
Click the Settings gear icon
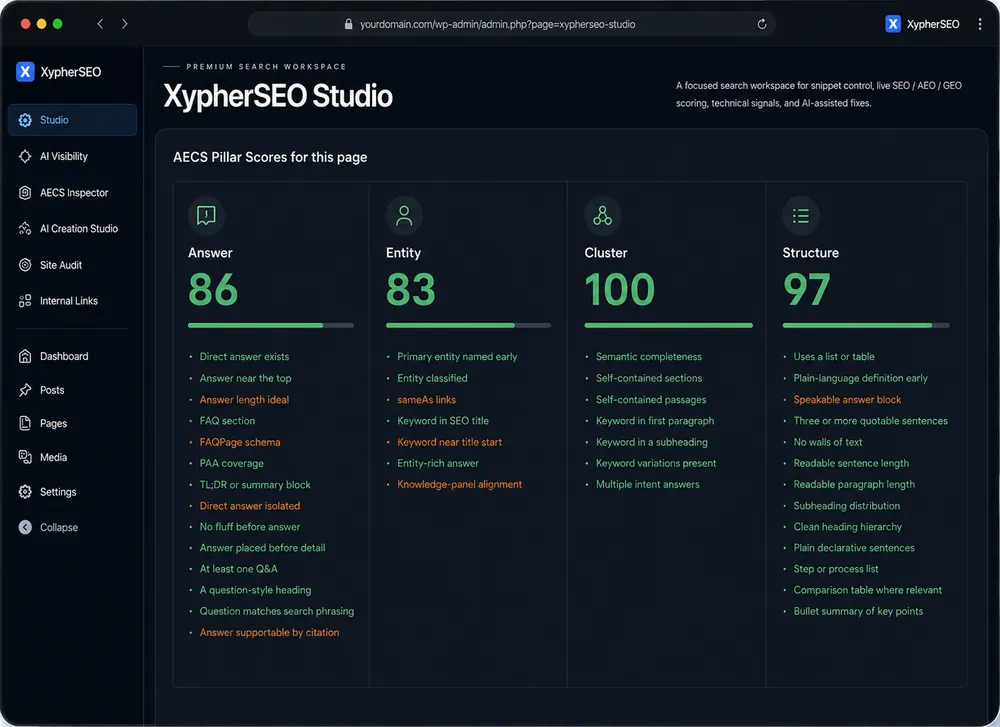[25, 492]
